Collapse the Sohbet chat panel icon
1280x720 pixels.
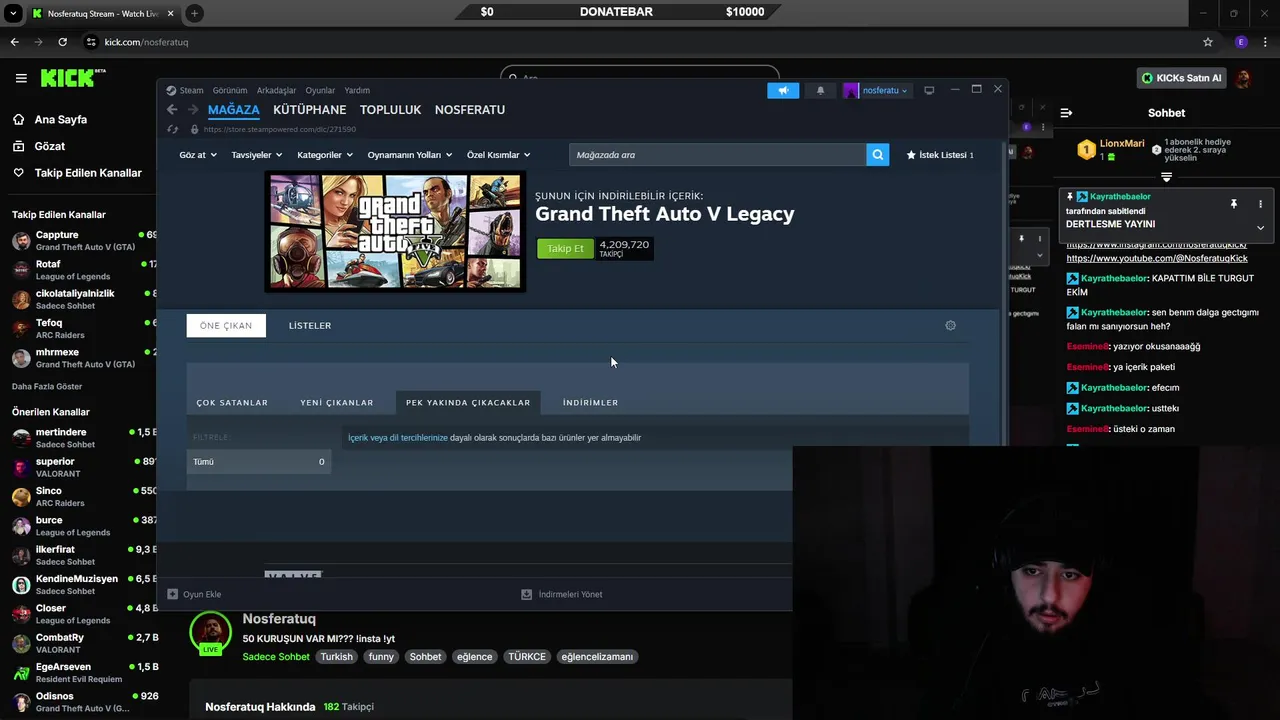[1066, 113]
